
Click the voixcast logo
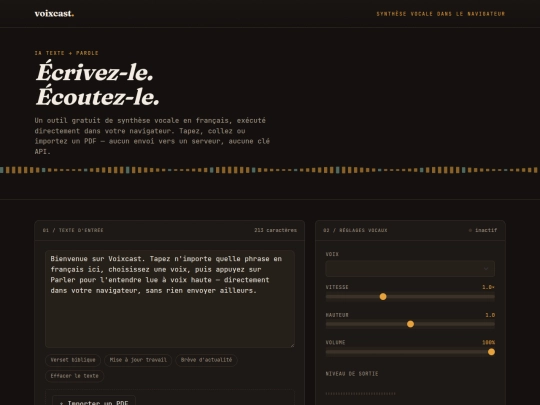(x=54, y=14)
